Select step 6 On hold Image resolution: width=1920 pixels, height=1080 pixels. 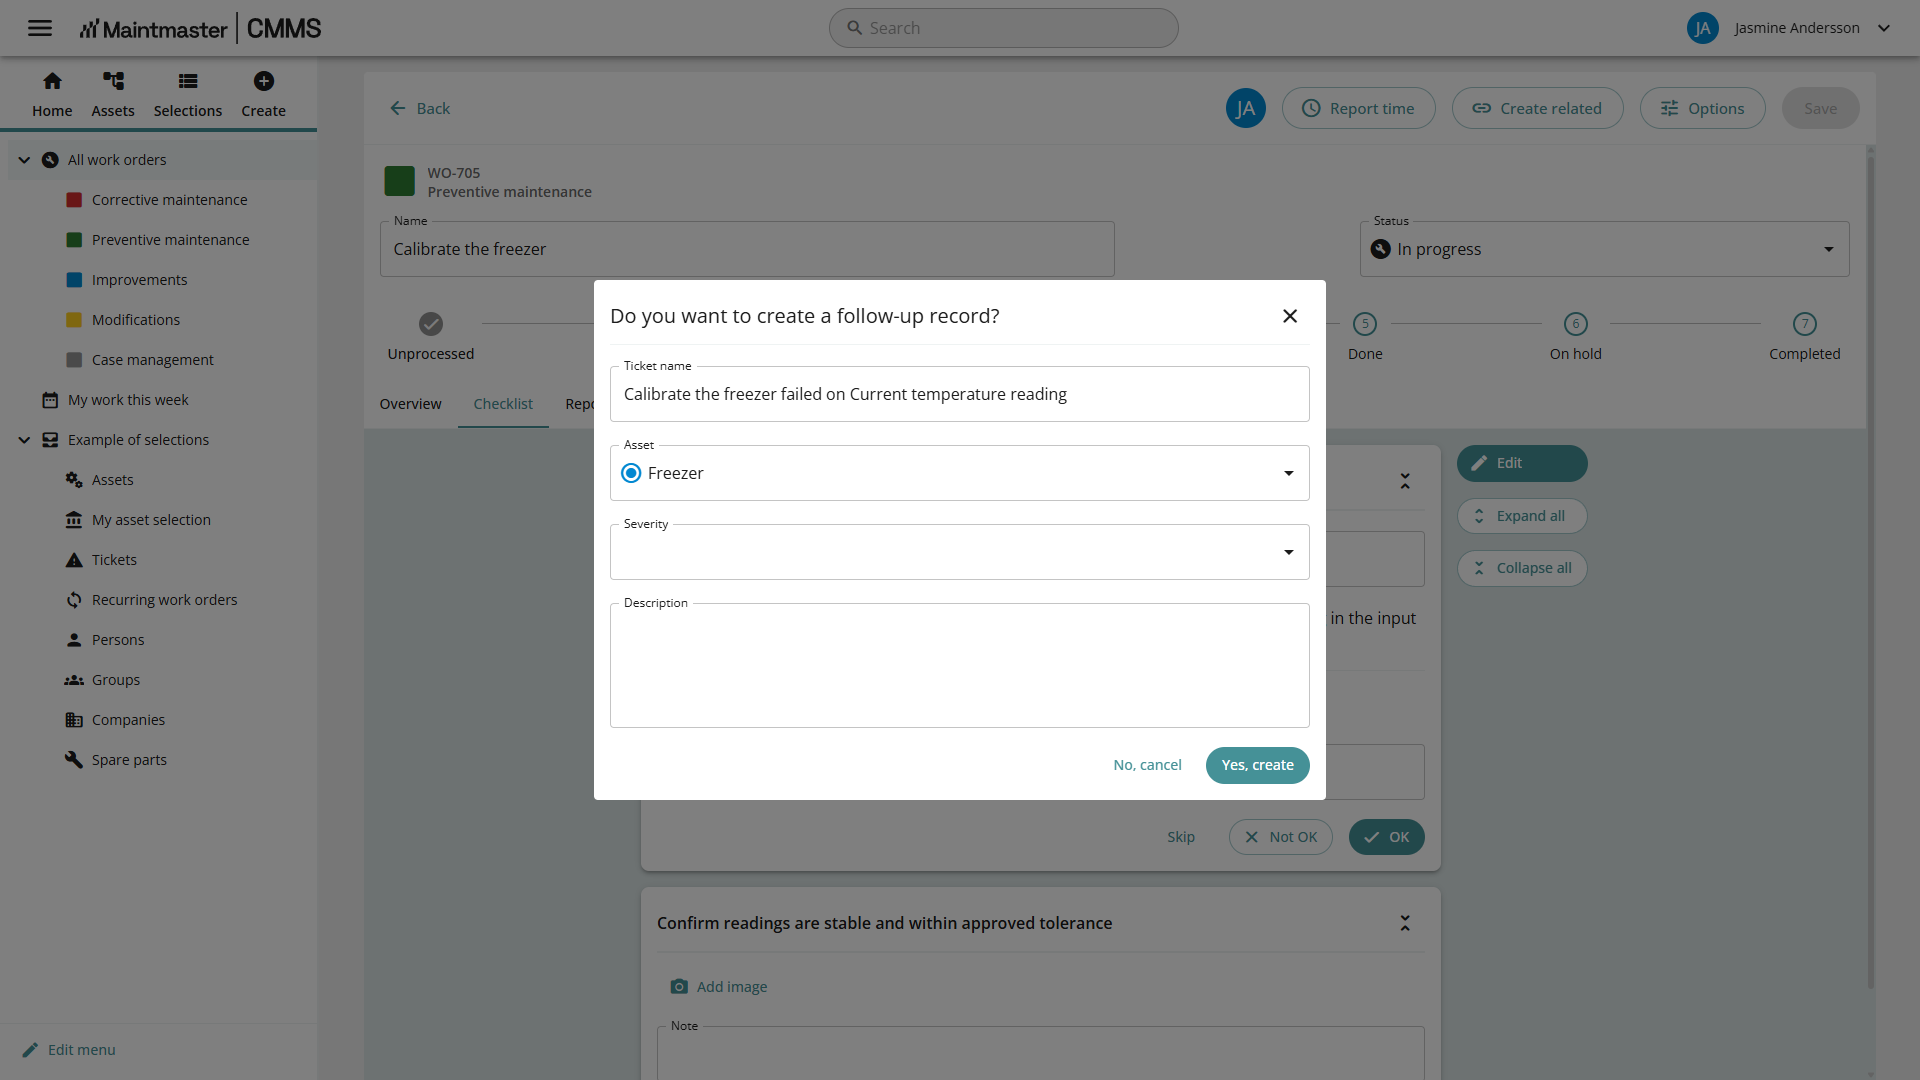pyautogui.click(x=1575, y=337)
